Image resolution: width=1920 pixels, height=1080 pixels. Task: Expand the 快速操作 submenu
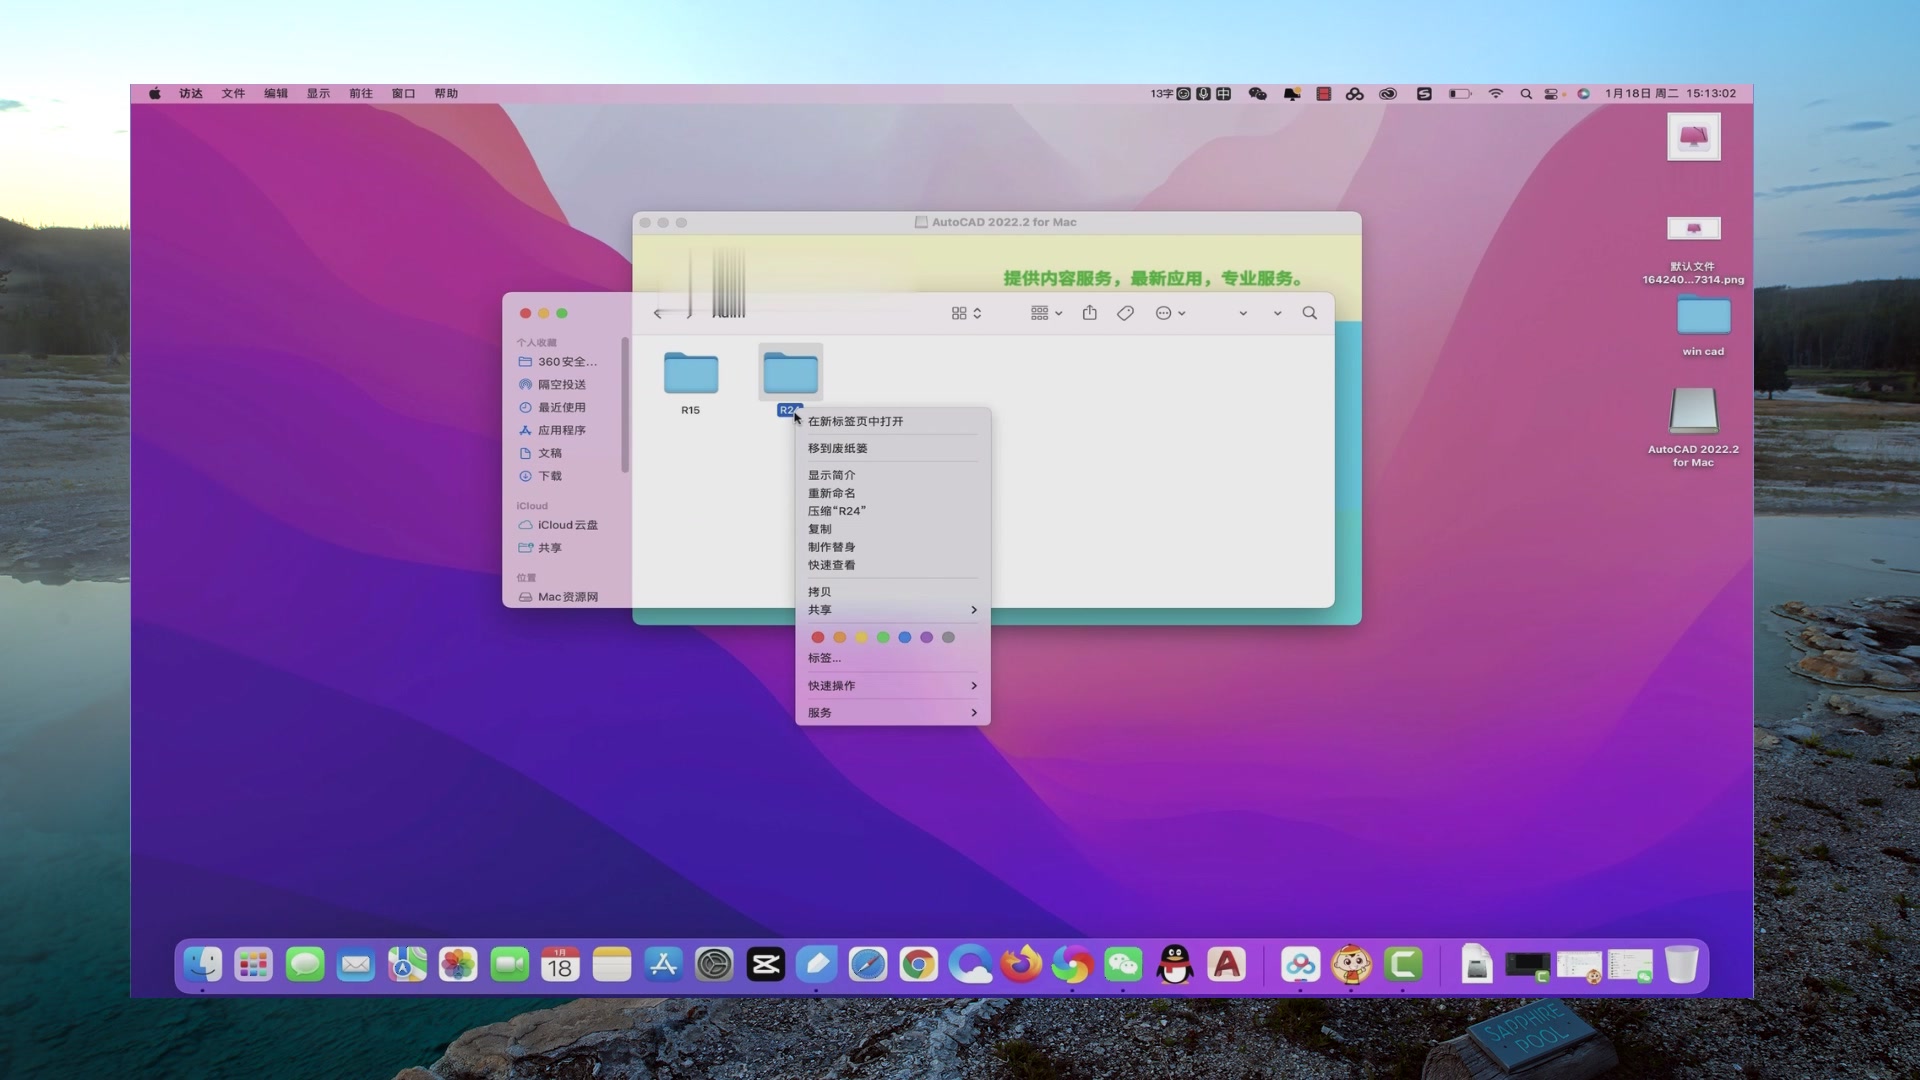892,686
